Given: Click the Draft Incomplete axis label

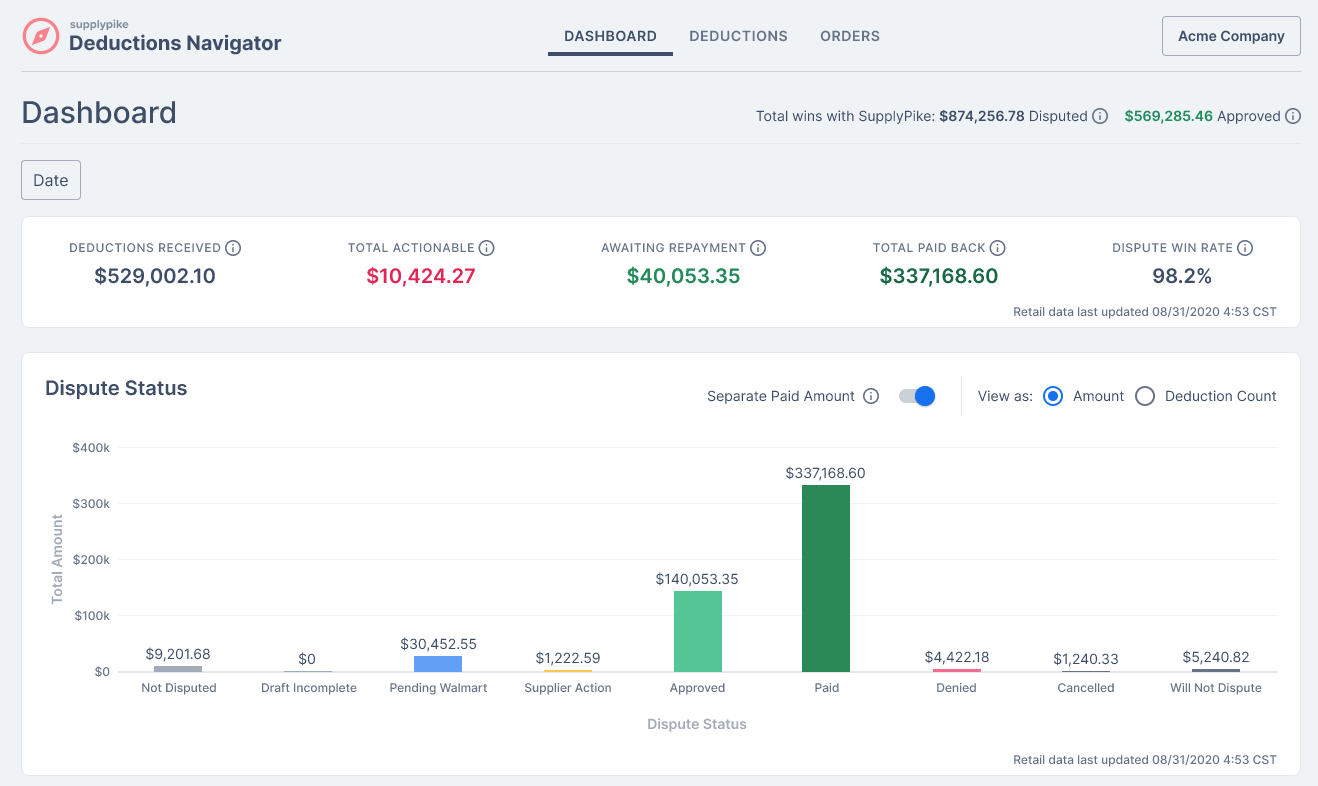Looking at the screenshot, I should (x=309, y=688).
